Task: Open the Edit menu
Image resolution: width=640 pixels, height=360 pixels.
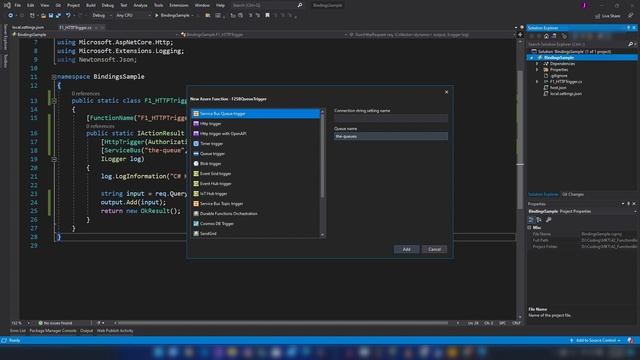Action: (31, 5)
